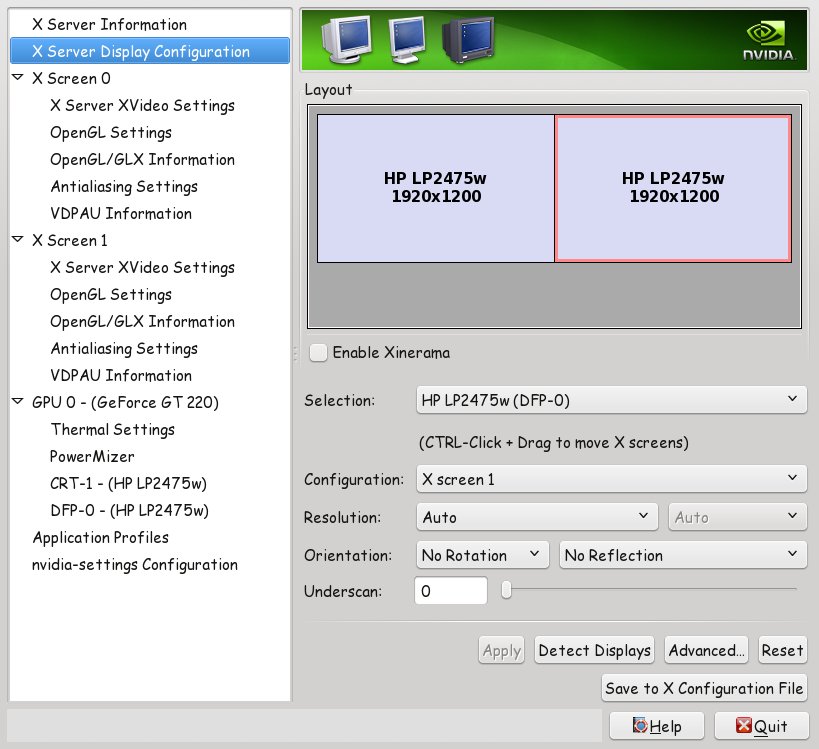Screen dimensions: 819x749
Task: Open the No Rotation dropdown
Action: point(482,555)
